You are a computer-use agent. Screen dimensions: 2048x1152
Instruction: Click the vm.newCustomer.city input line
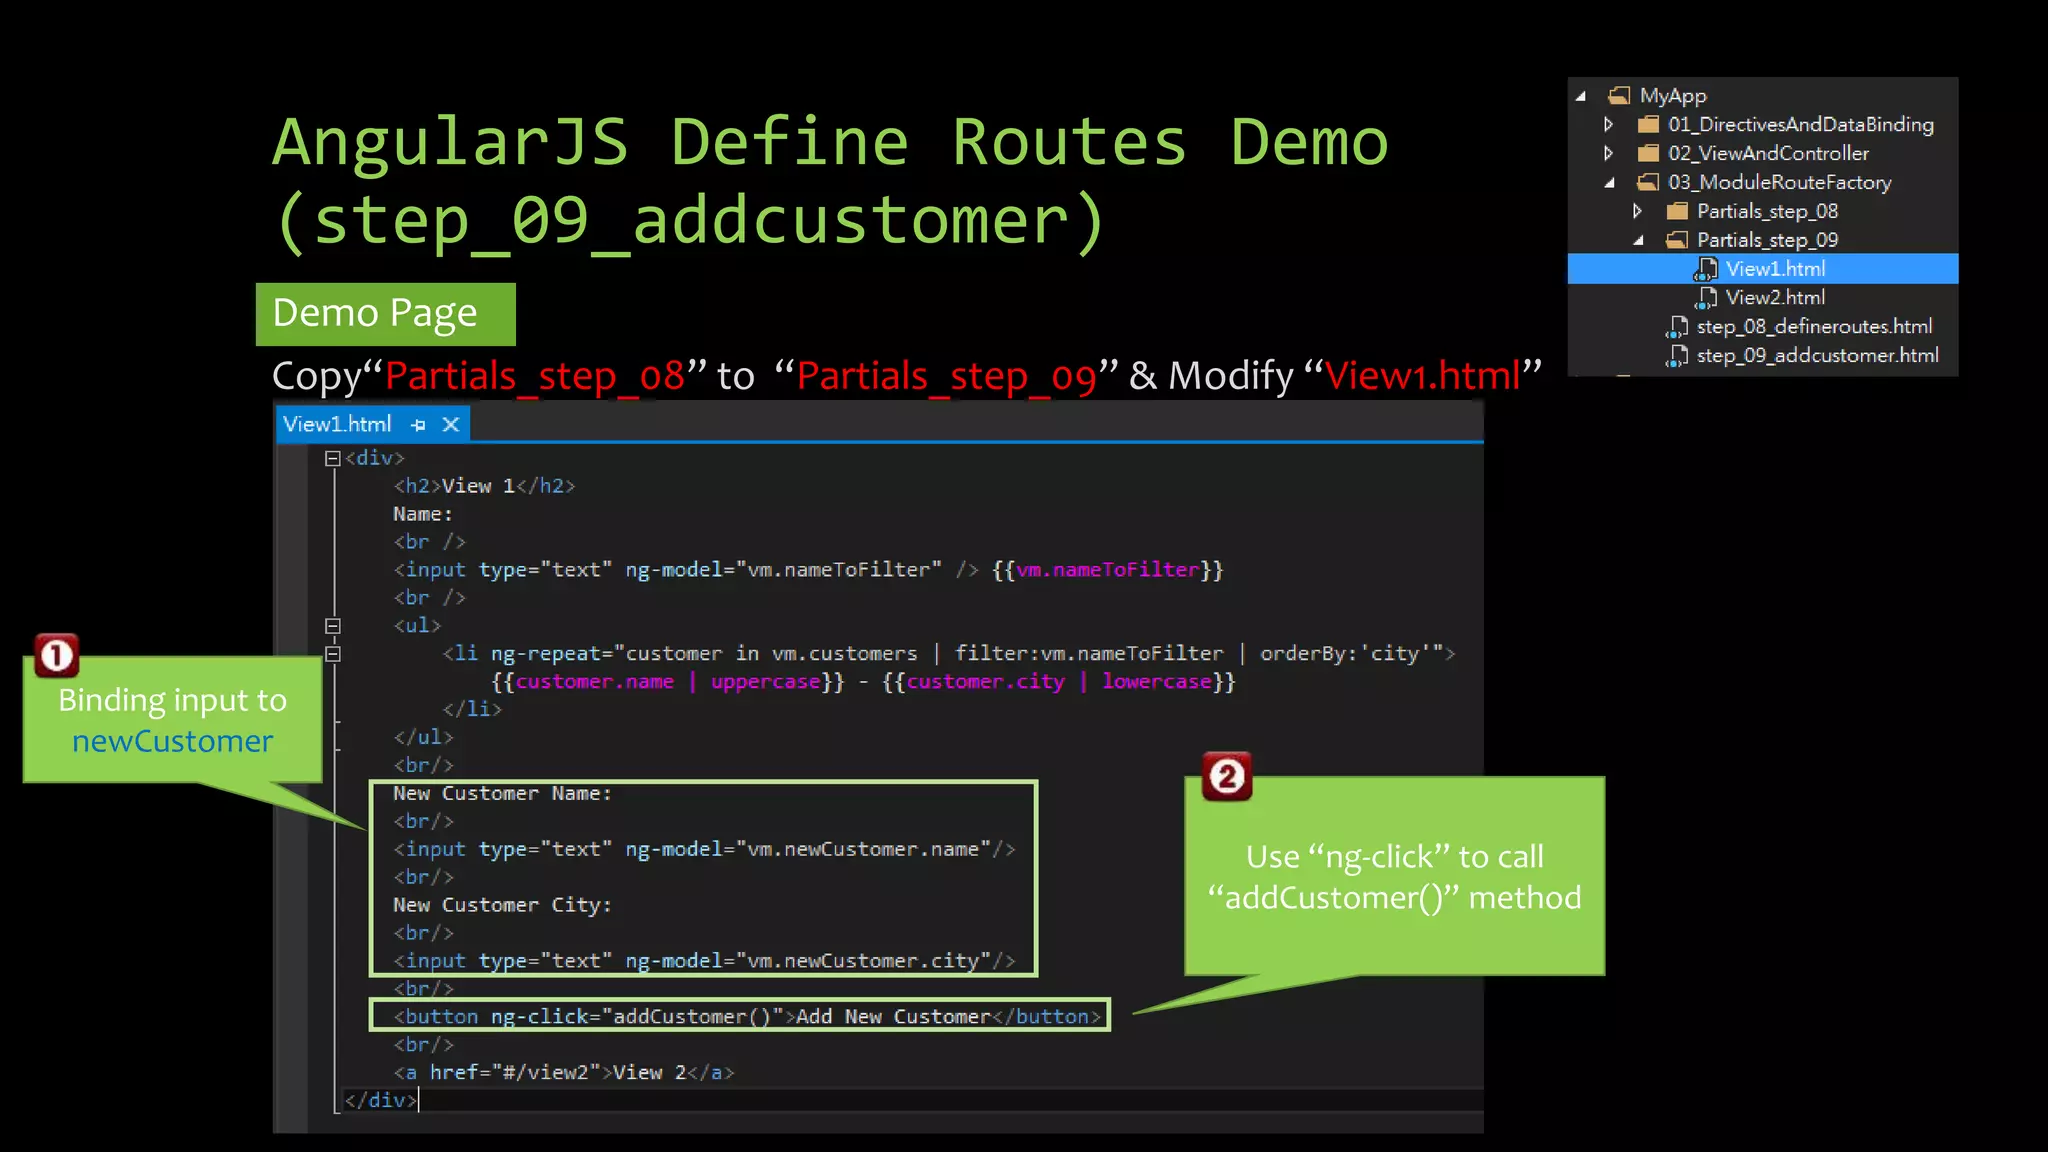pyautogui.click(x=704, y=961)
